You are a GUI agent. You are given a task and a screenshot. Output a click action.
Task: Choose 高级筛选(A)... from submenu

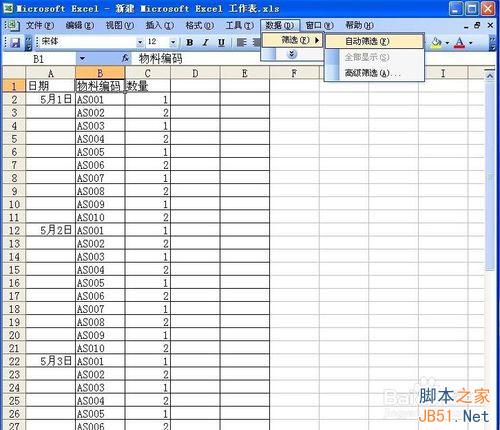(374, 73)
